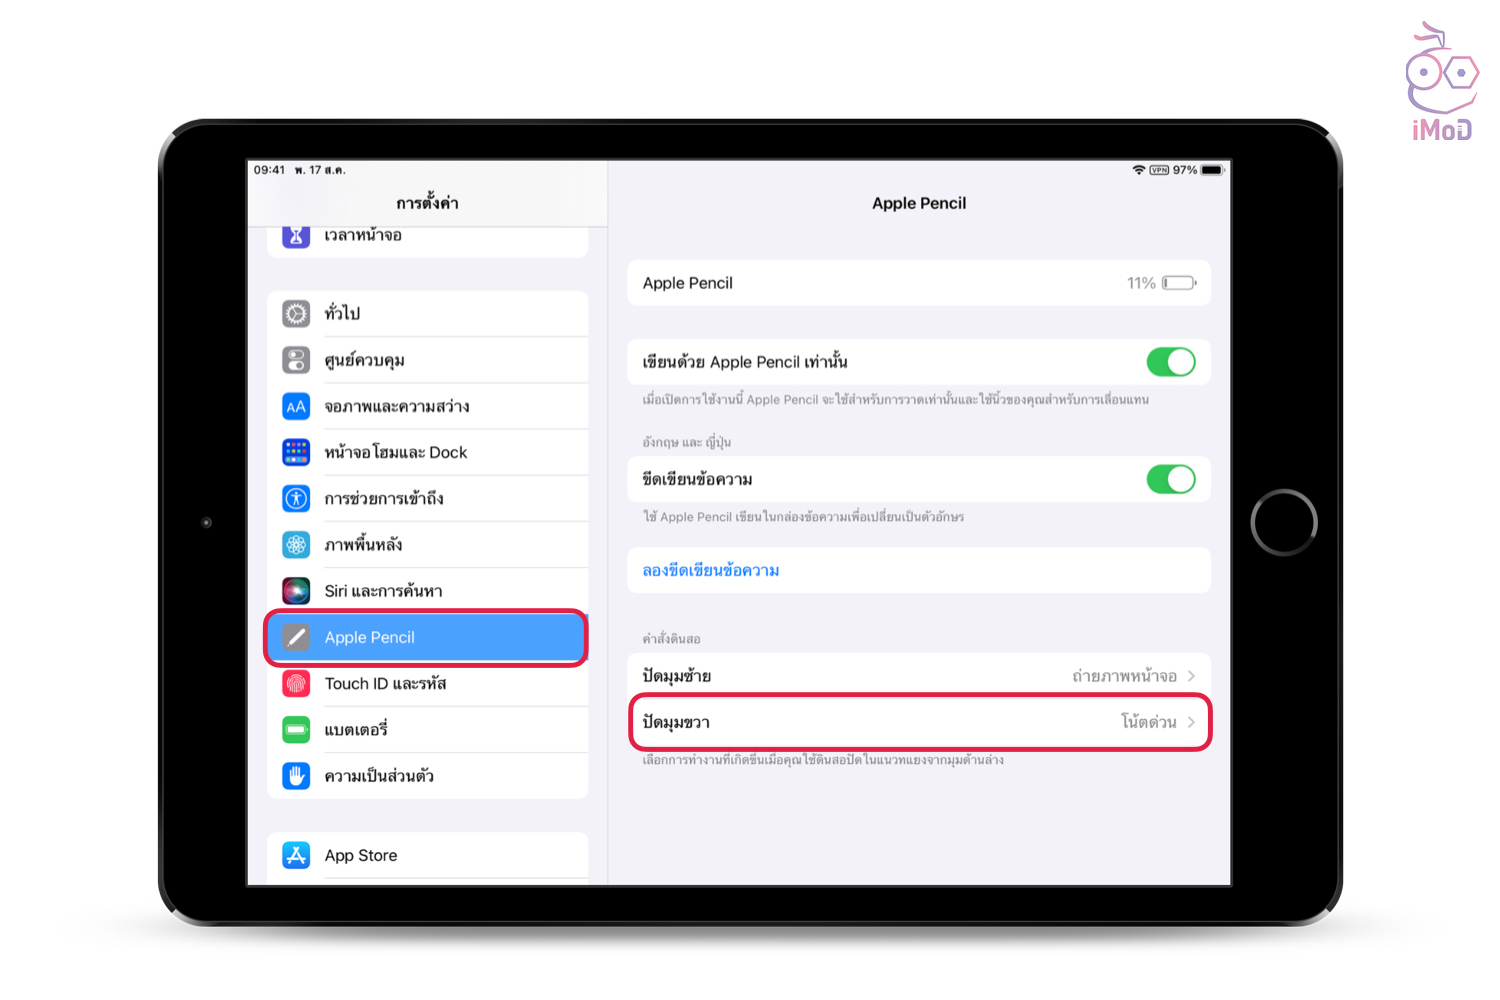Open the Accessibility settings icon
Screen dimensions: 1500x1000
(x=296, y=498)
